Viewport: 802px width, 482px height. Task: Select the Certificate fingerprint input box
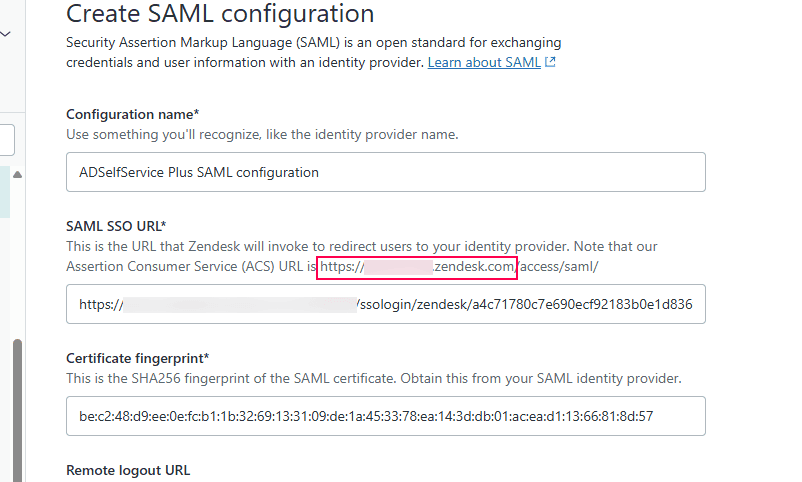pos(385,416)
